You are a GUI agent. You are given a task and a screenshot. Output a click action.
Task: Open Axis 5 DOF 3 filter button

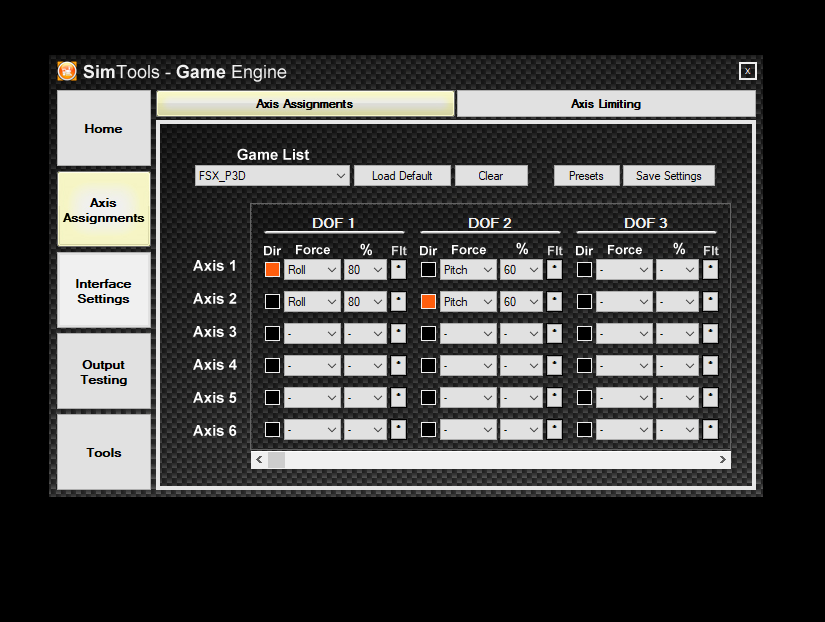coord(710,397)
